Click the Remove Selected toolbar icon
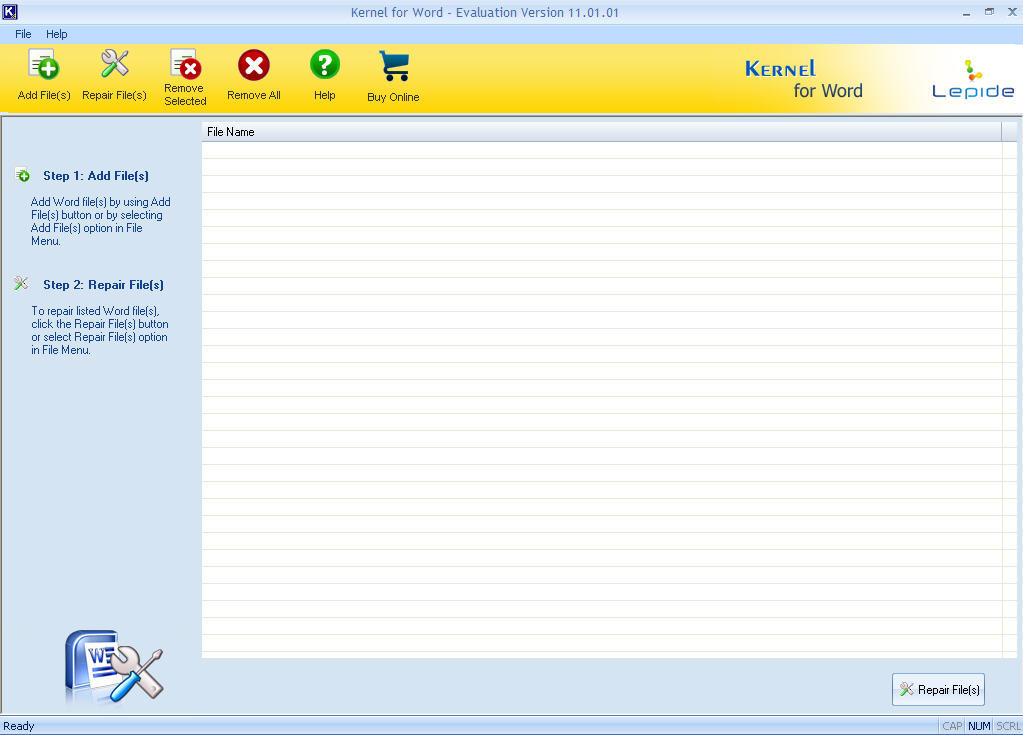This screenshot has width=1023, height=735. pyautogui.click(x=185, y=63)
